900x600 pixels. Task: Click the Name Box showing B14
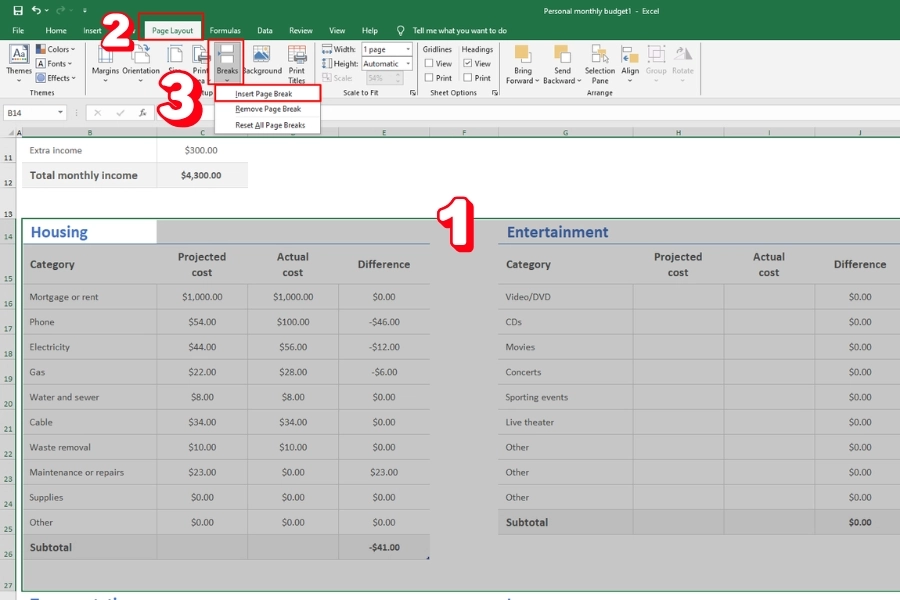point(30,112)
